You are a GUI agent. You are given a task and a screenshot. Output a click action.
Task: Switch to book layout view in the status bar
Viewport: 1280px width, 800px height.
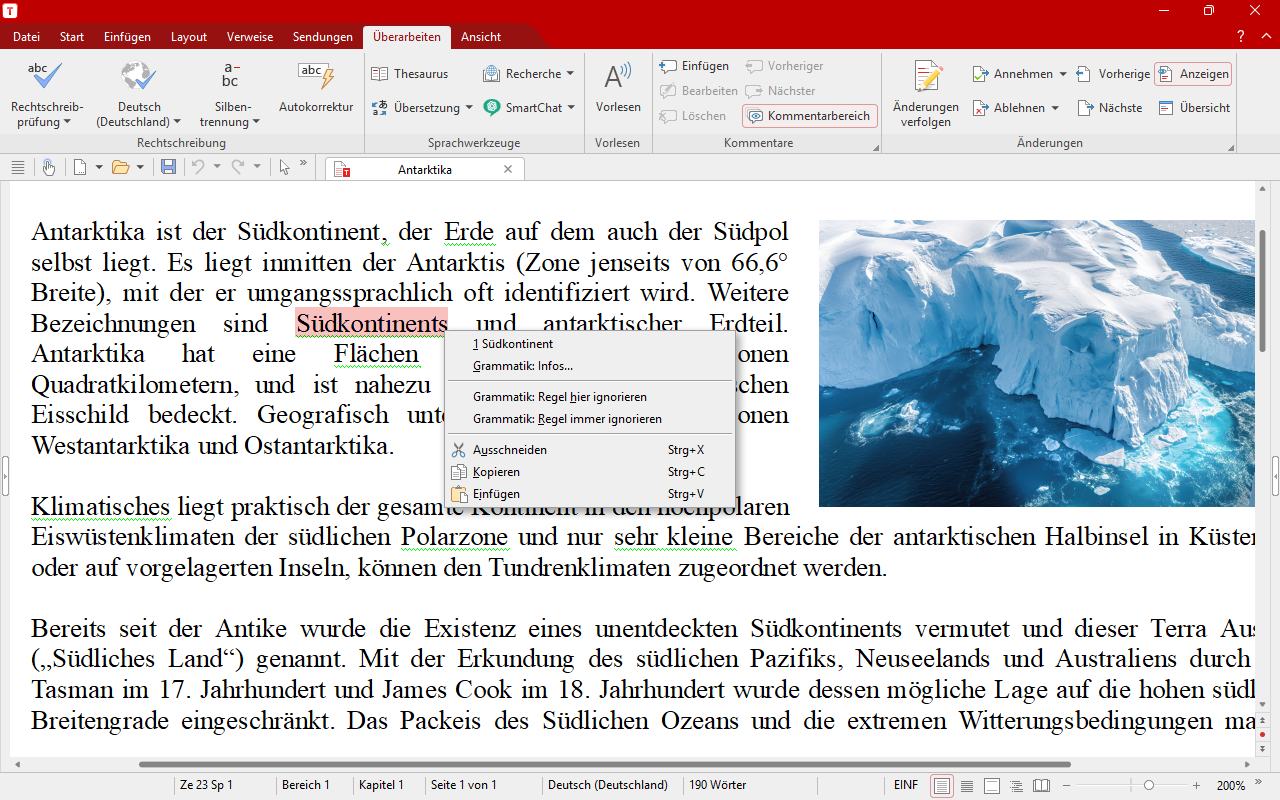coord(1041,785)
